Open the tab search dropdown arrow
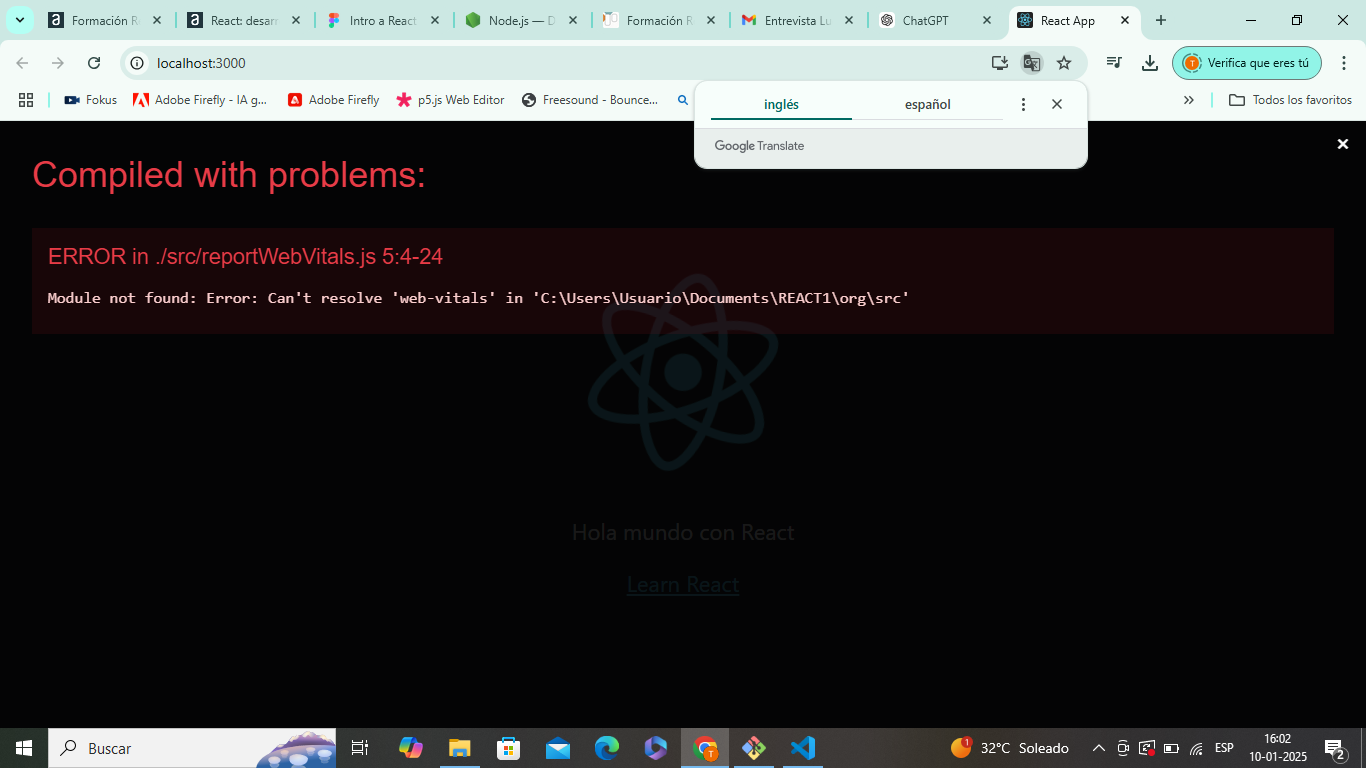Screen dimensions: 1366x768 (x=19, y=20)
